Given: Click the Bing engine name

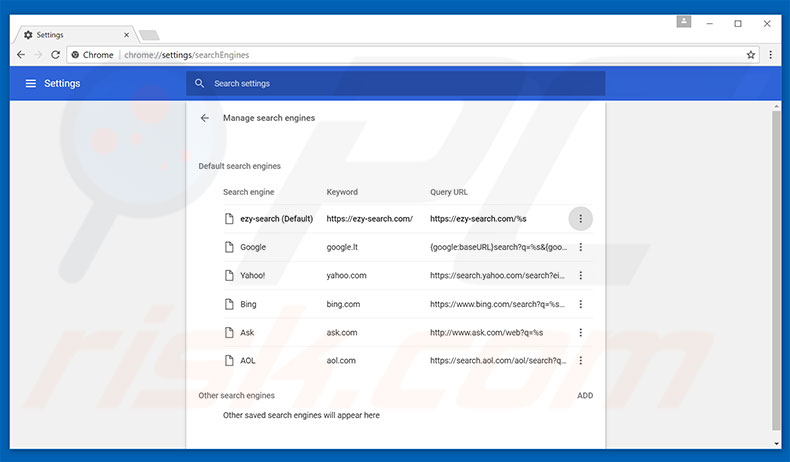Looking at the screenshot, I should click(248, 304).
